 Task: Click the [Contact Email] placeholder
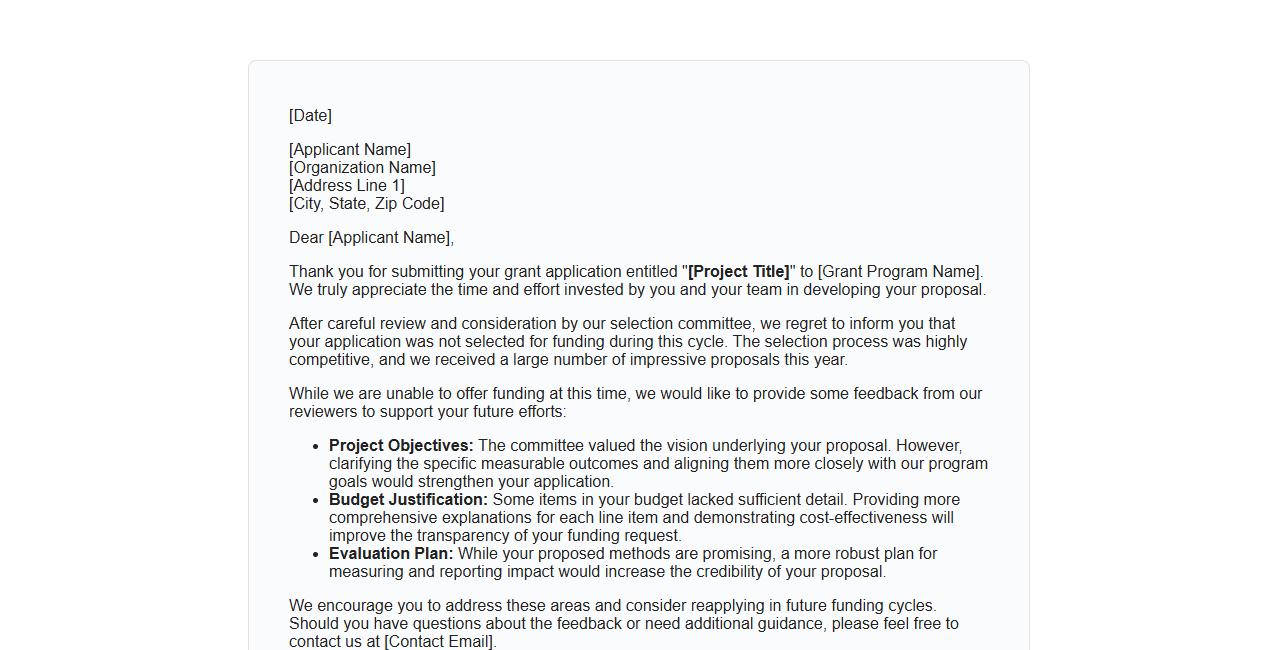[x=439, y=642]
